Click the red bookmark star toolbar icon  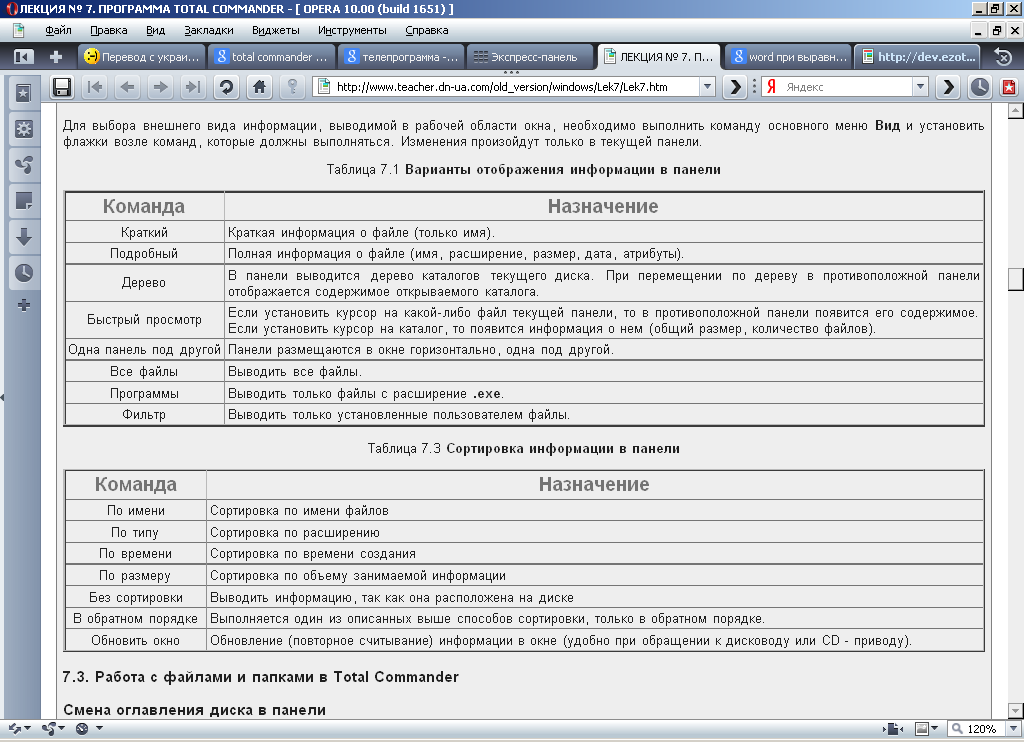1009,87
